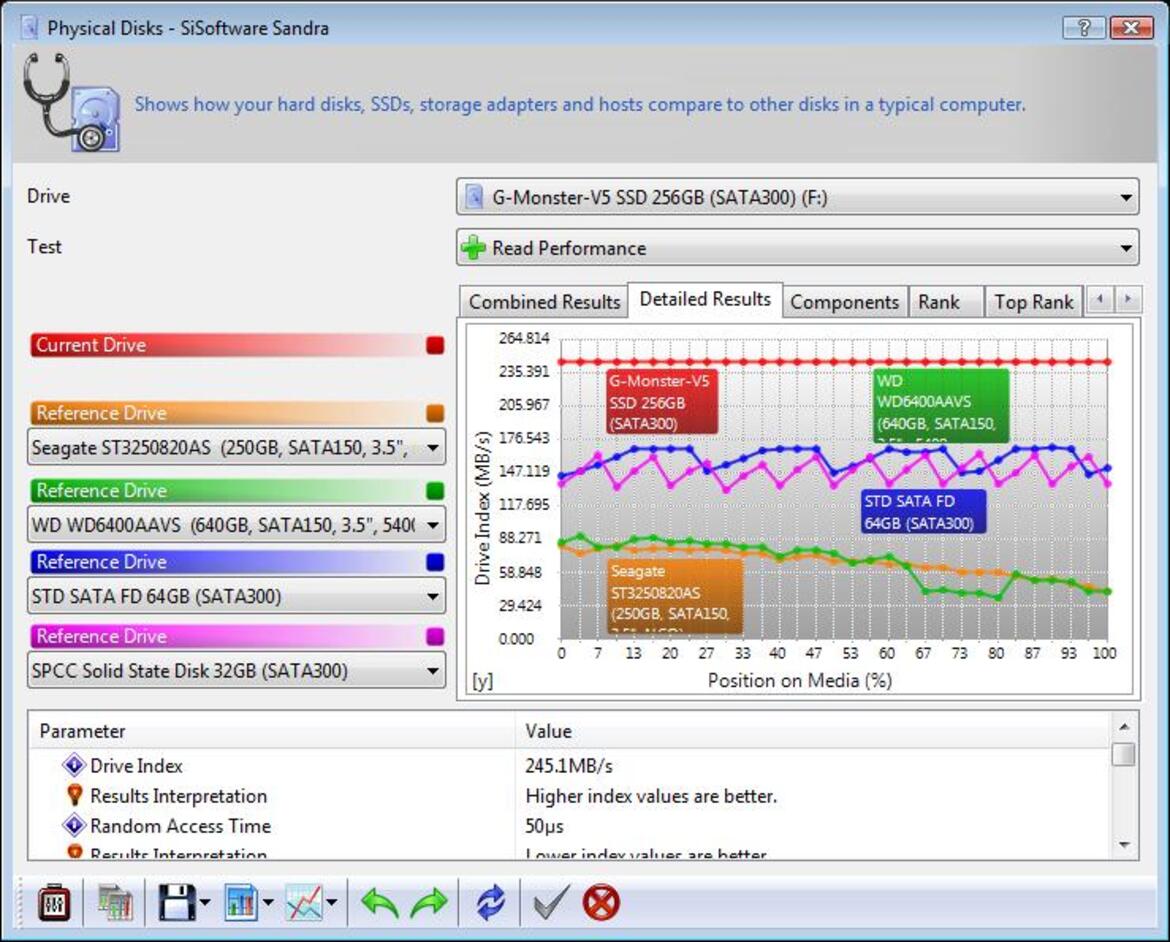Click the [y] axis toggle on chart
This screenshot has height=942, width=1170.
pos(483,681)
